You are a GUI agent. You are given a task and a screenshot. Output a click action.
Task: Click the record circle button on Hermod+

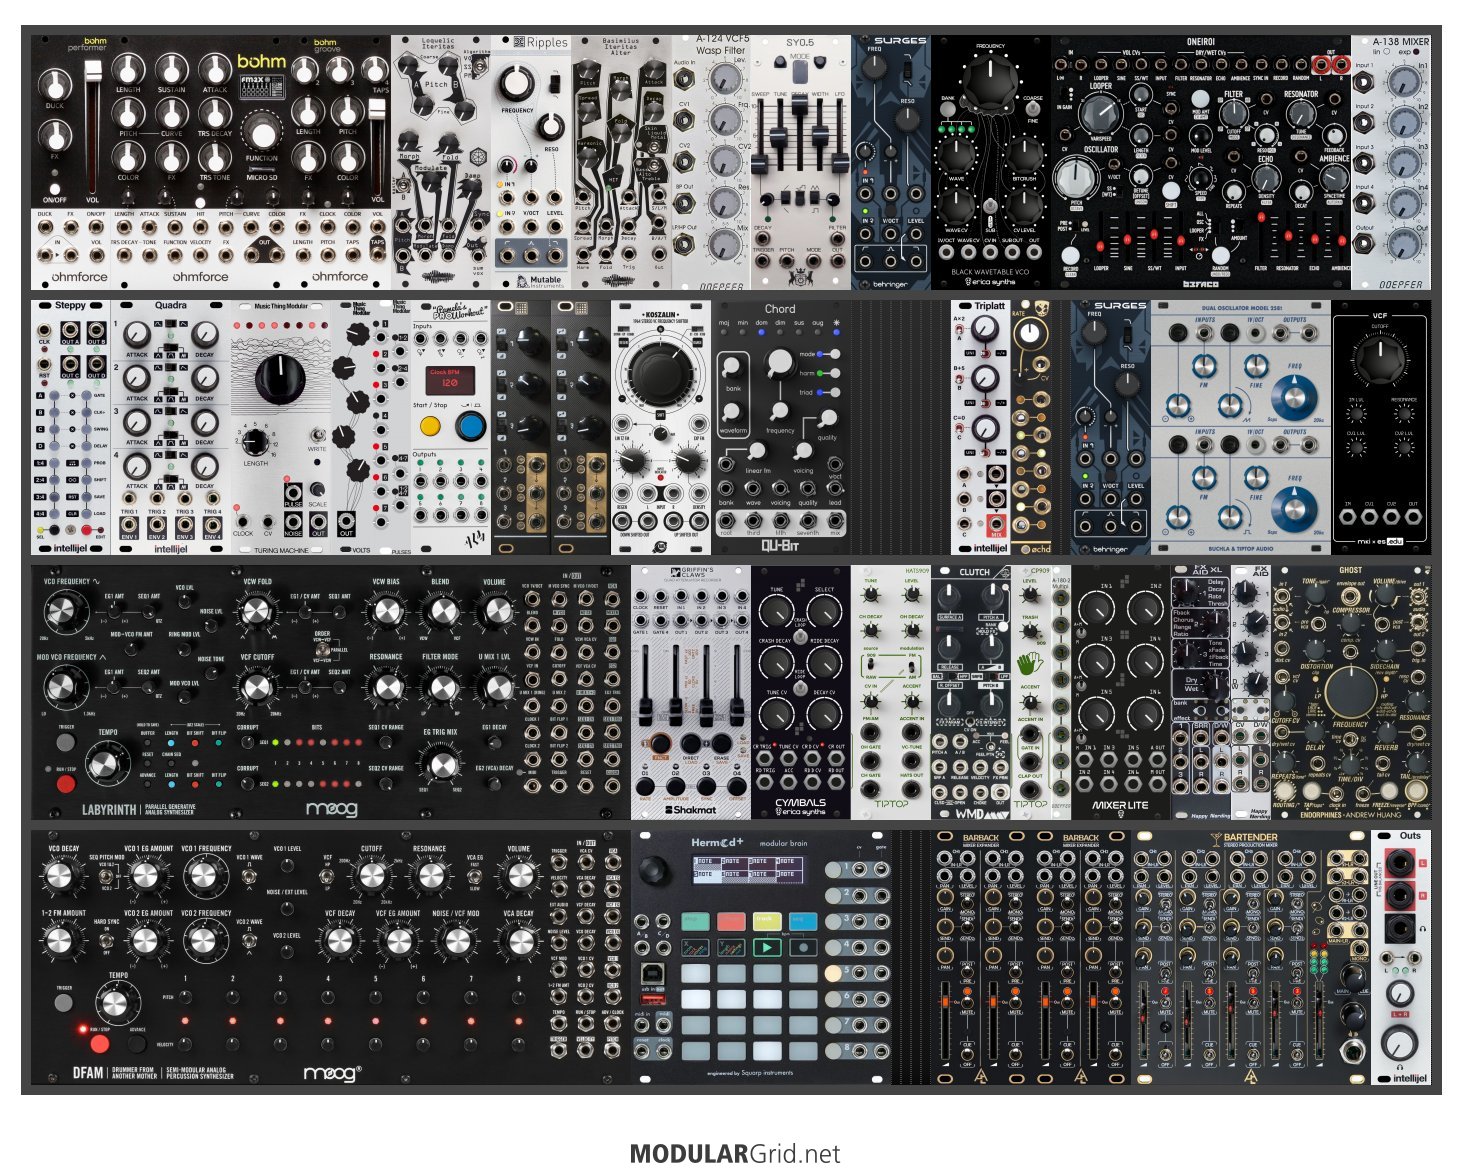click(x=801, y=947)
